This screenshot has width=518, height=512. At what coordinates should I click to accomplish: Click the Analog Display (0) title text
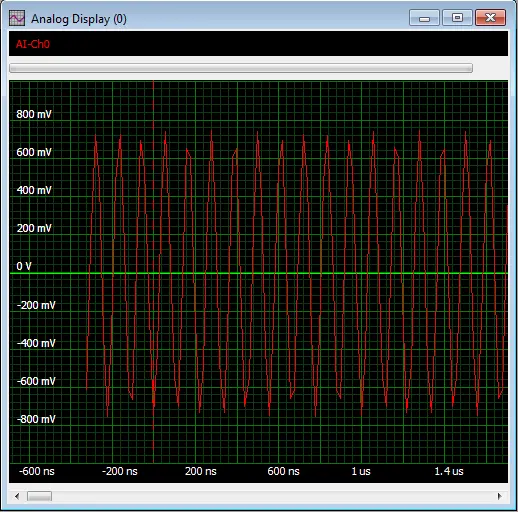point(79,19)
